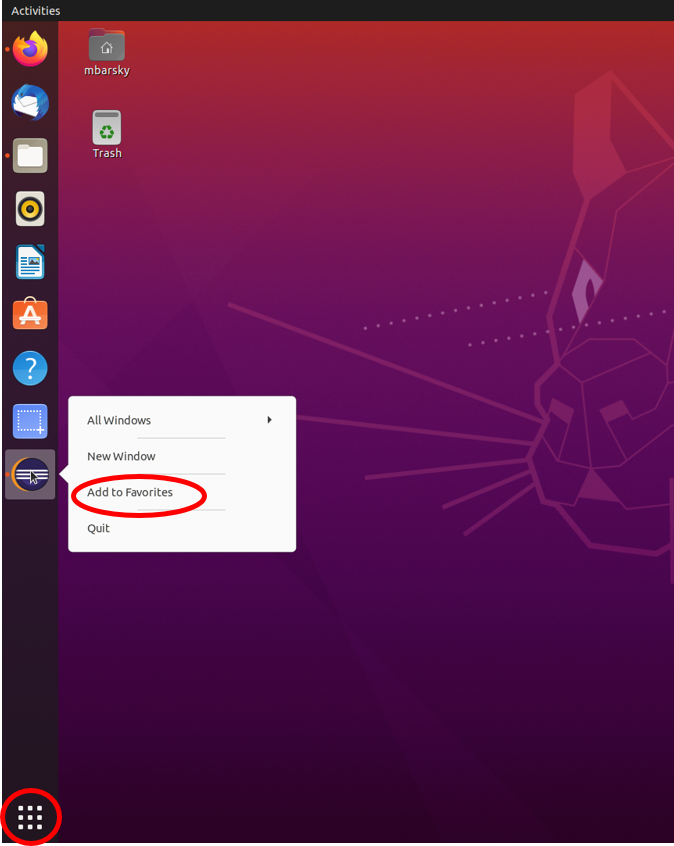Click the Eclipse icon in the dock
The height and width of the screenshot is (846, 674).
pos(30,474)
